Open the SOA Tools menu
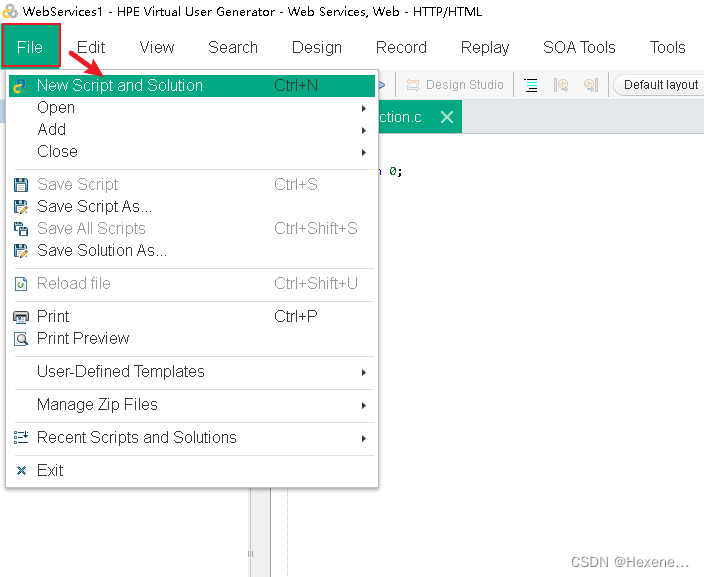Image resolution: width=704 pixels, height=577 pixels. point(579,47)
